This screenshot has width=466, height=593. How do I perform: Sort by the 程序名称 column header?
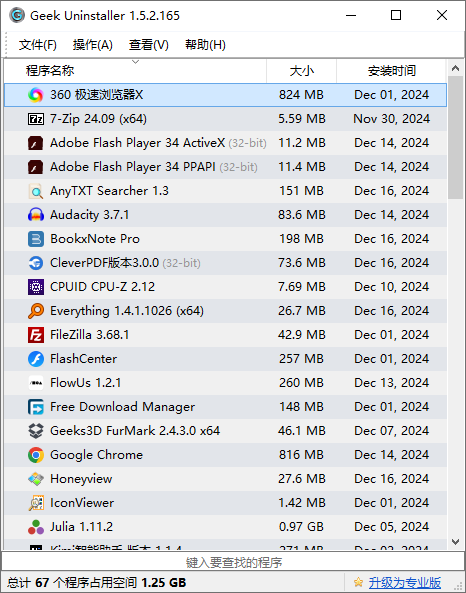click(x=135, y=71)
